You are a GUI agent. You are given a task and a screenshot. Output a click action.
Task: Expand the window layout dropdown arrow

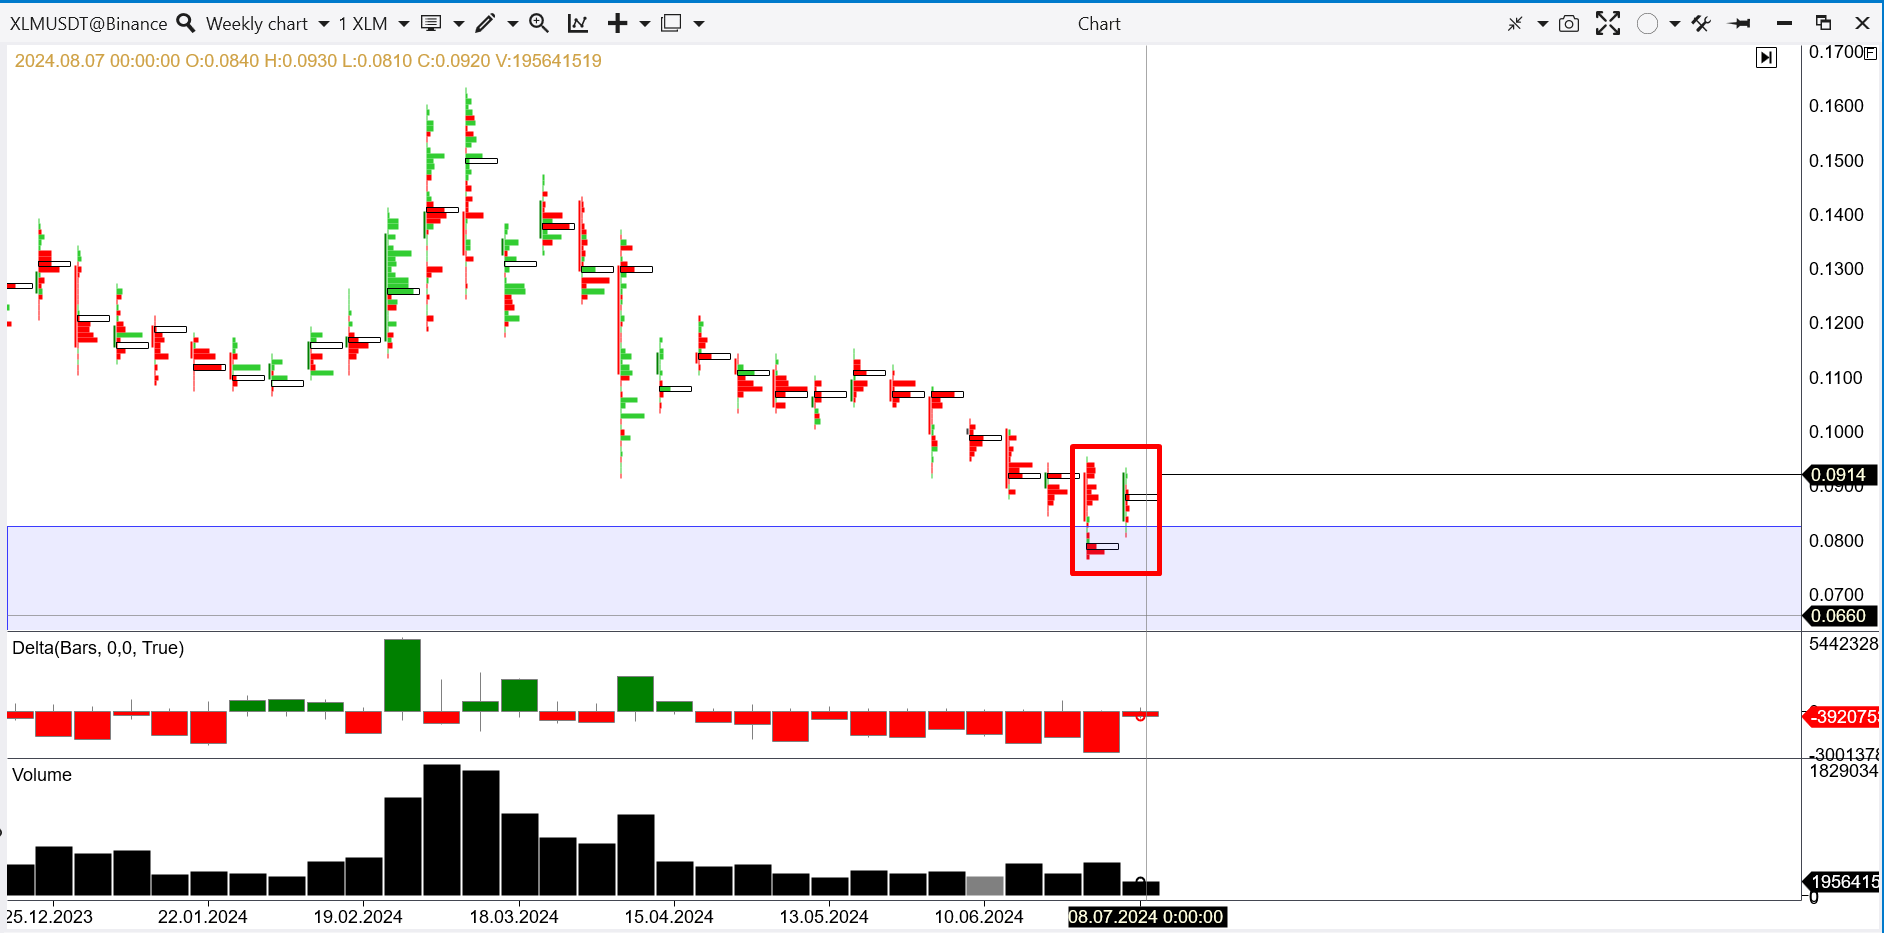coord(698,24)
